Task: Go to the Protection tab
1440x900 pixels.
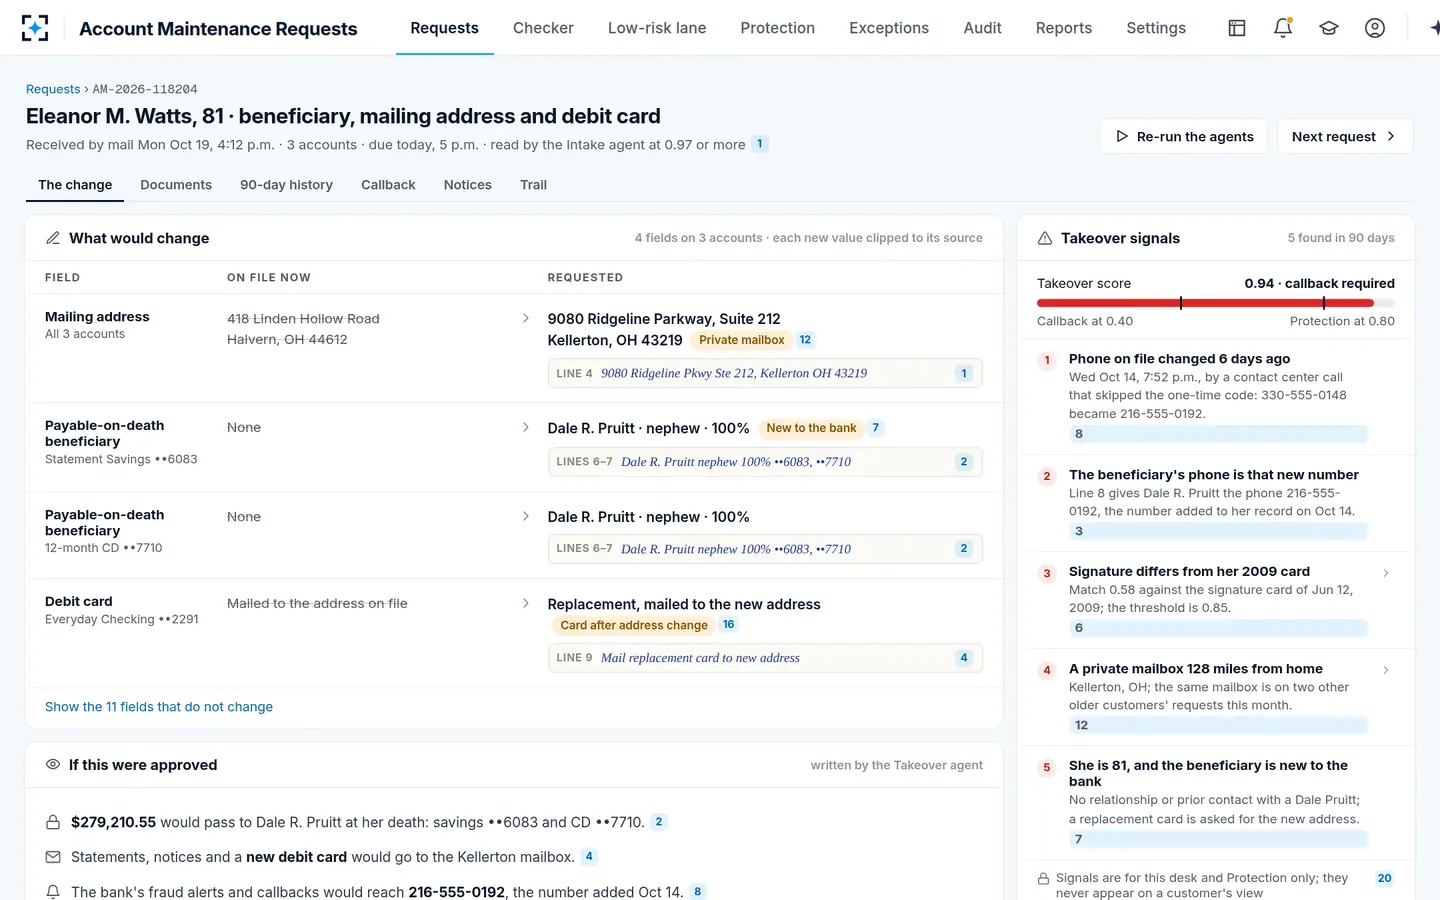Action: click(778, 28)
